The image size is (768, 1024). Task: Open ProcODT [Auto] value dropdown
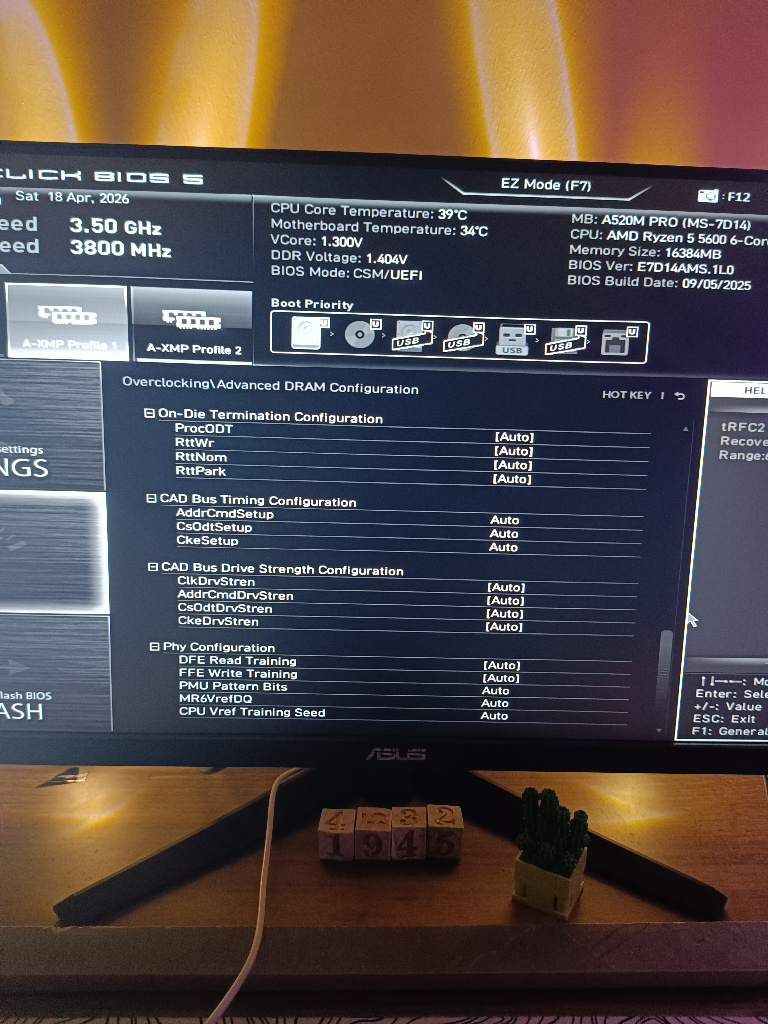click(514, 437)
